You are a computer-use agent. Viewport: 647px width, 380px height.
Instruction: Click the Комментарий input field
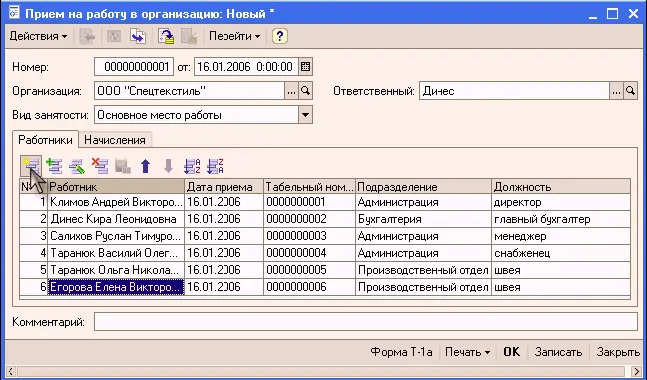366,322
